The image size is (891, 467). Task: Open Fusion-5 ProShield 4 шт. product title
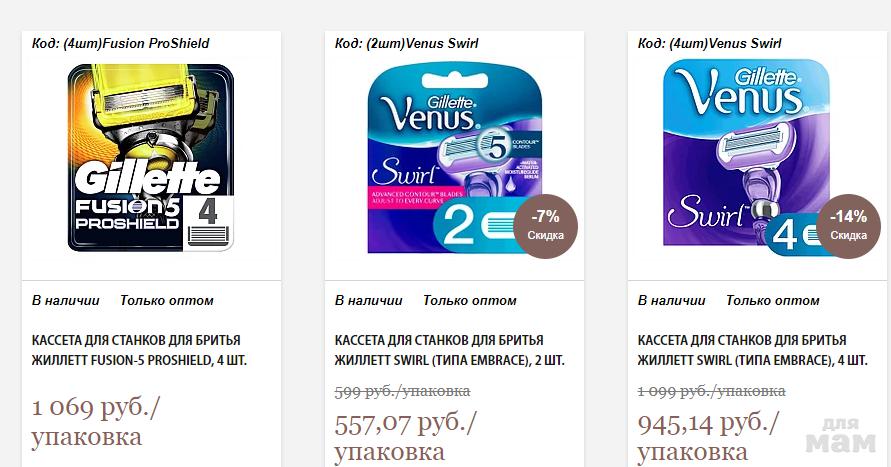139,350
